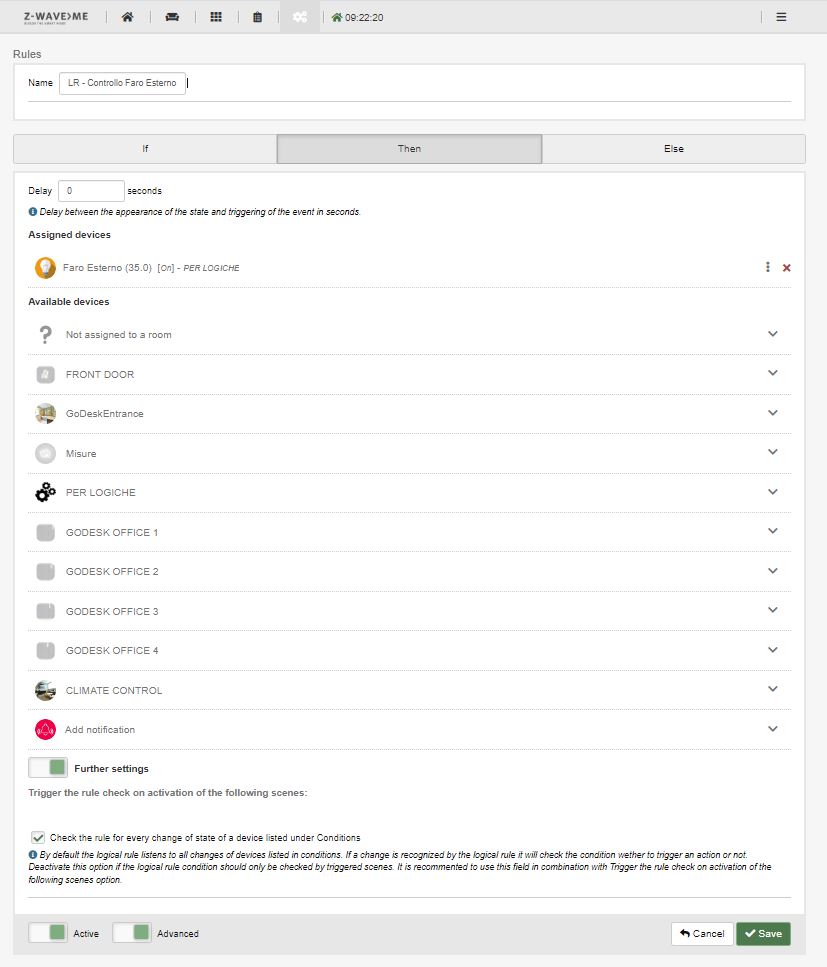Image resolution: width=827 pixels, height=967 pixels.
Task: Click the Faro Esterno bulb icon
Action: [x=45, y=268]
